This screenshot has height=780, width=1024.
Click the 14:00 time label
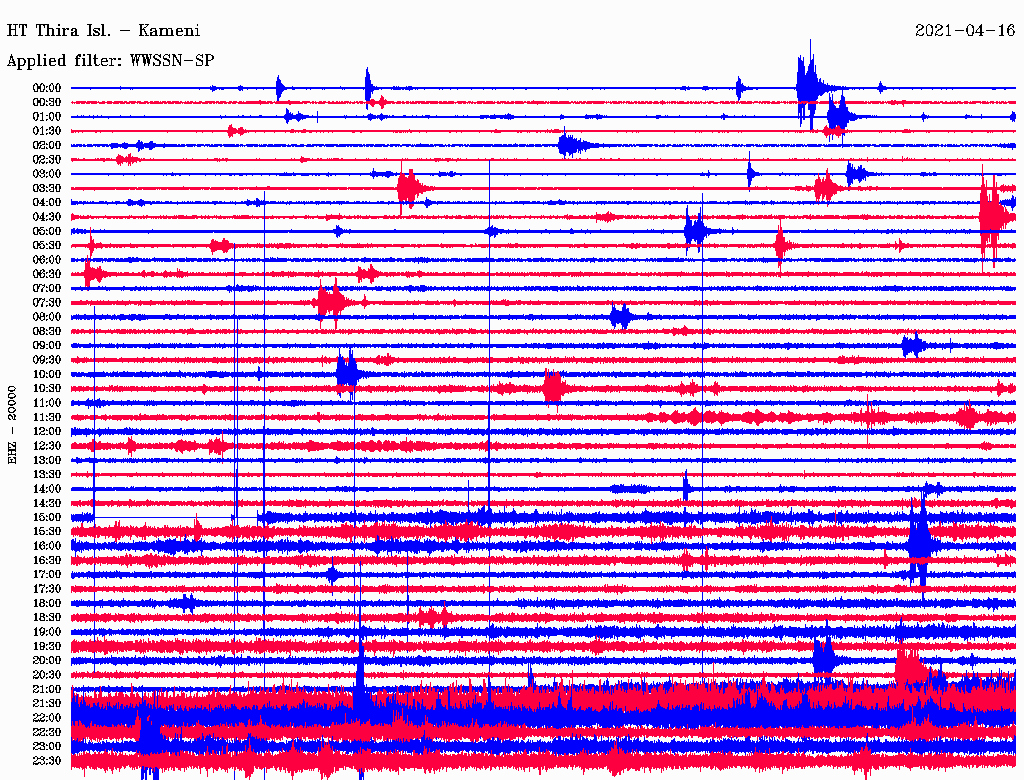(x=47, y=489)
